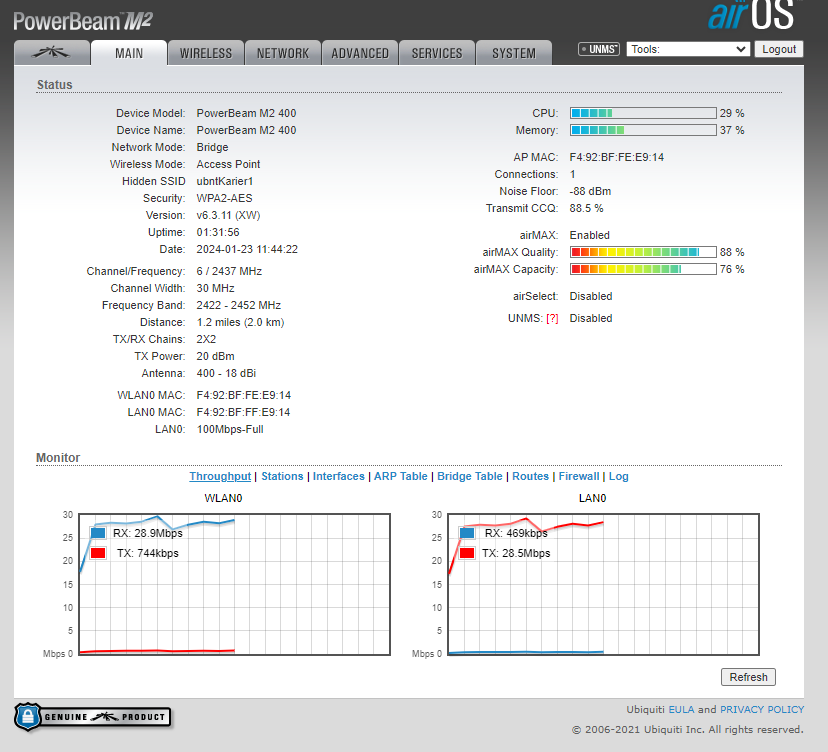Select the Wireless Mode value Access Point
Image resolution: width=828 pixels, height=752 pixels.
228,164
